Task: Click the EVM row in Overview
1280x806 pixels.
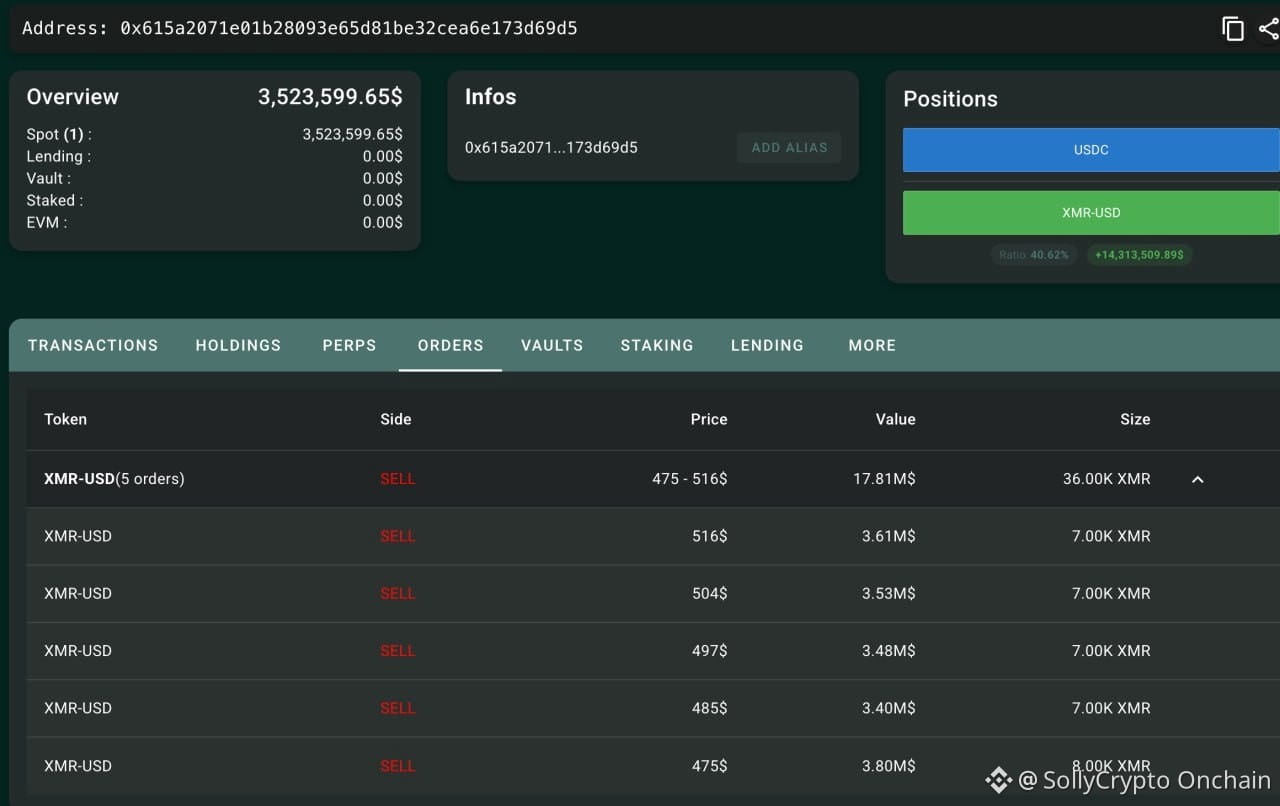Action: [x=215, y=222]
